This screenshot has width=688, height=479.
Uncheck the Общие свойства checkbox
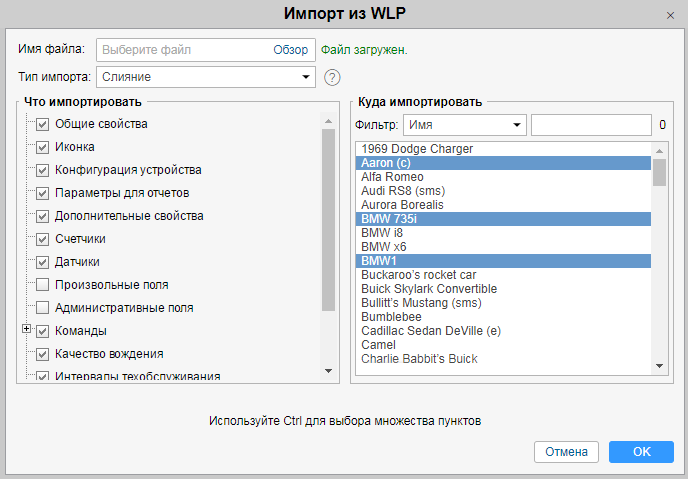tap(42, 124)
